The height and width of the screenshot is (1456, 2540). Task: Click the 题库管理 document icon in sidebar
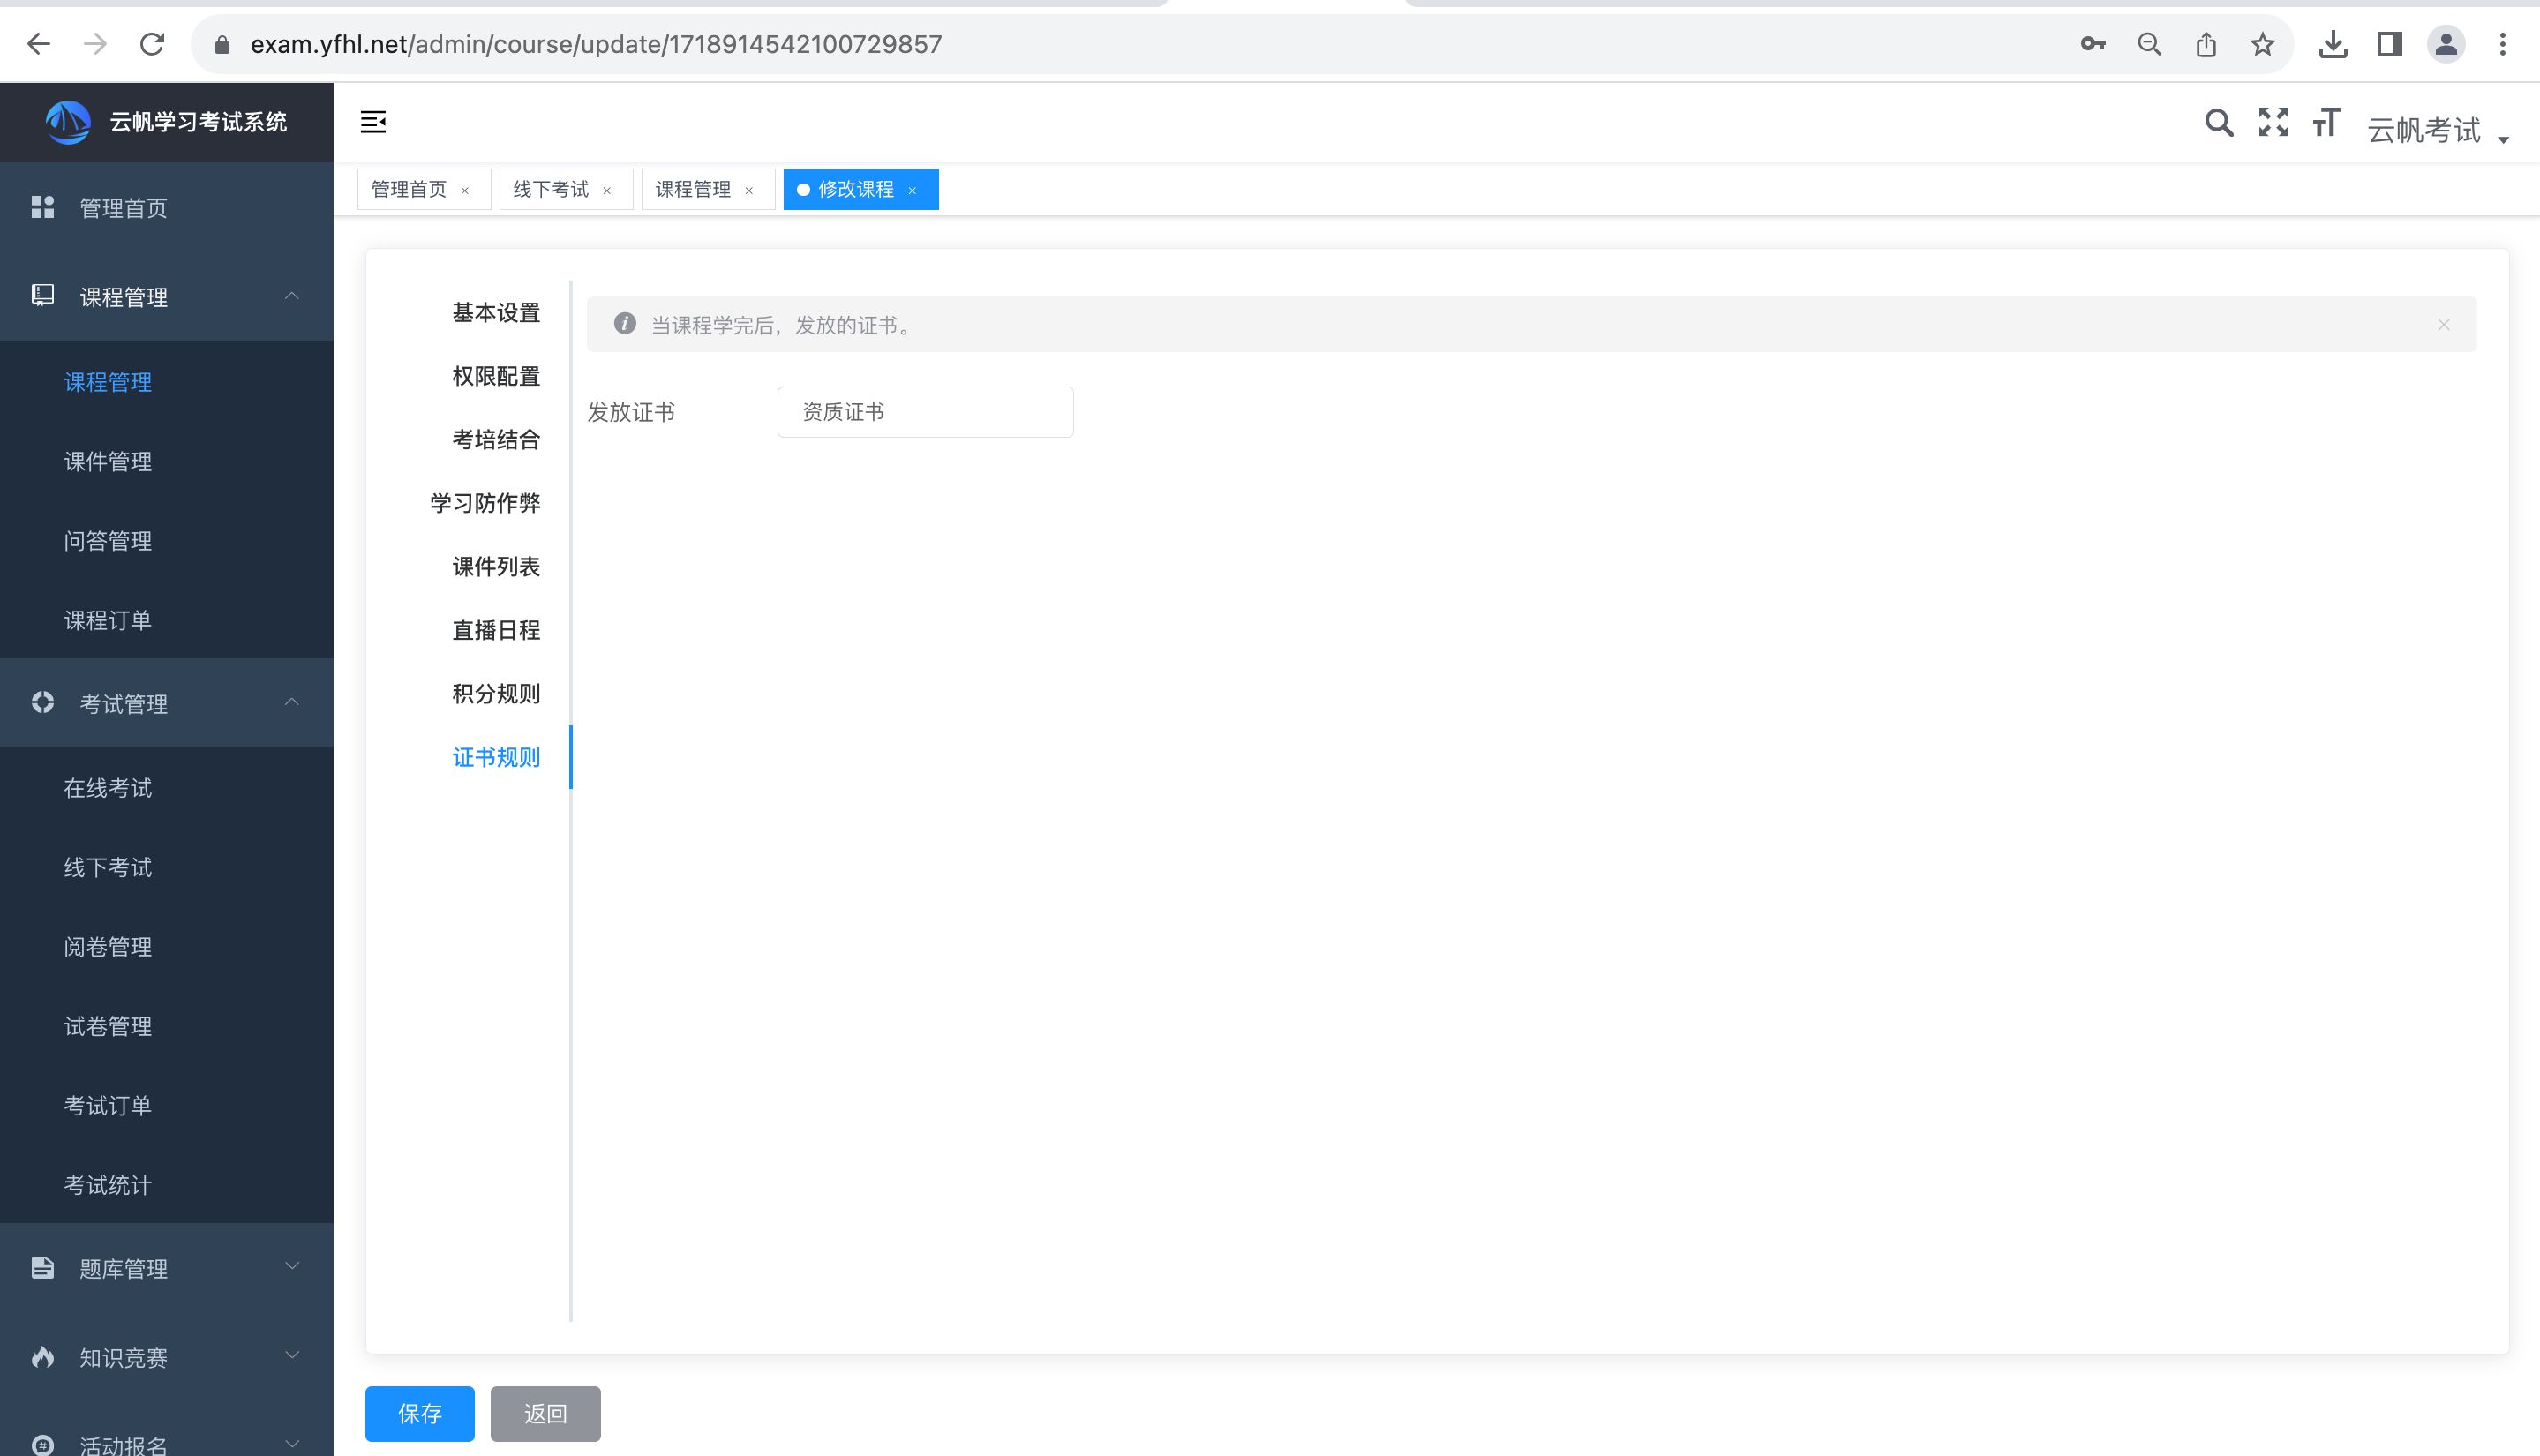[43, 1268]
